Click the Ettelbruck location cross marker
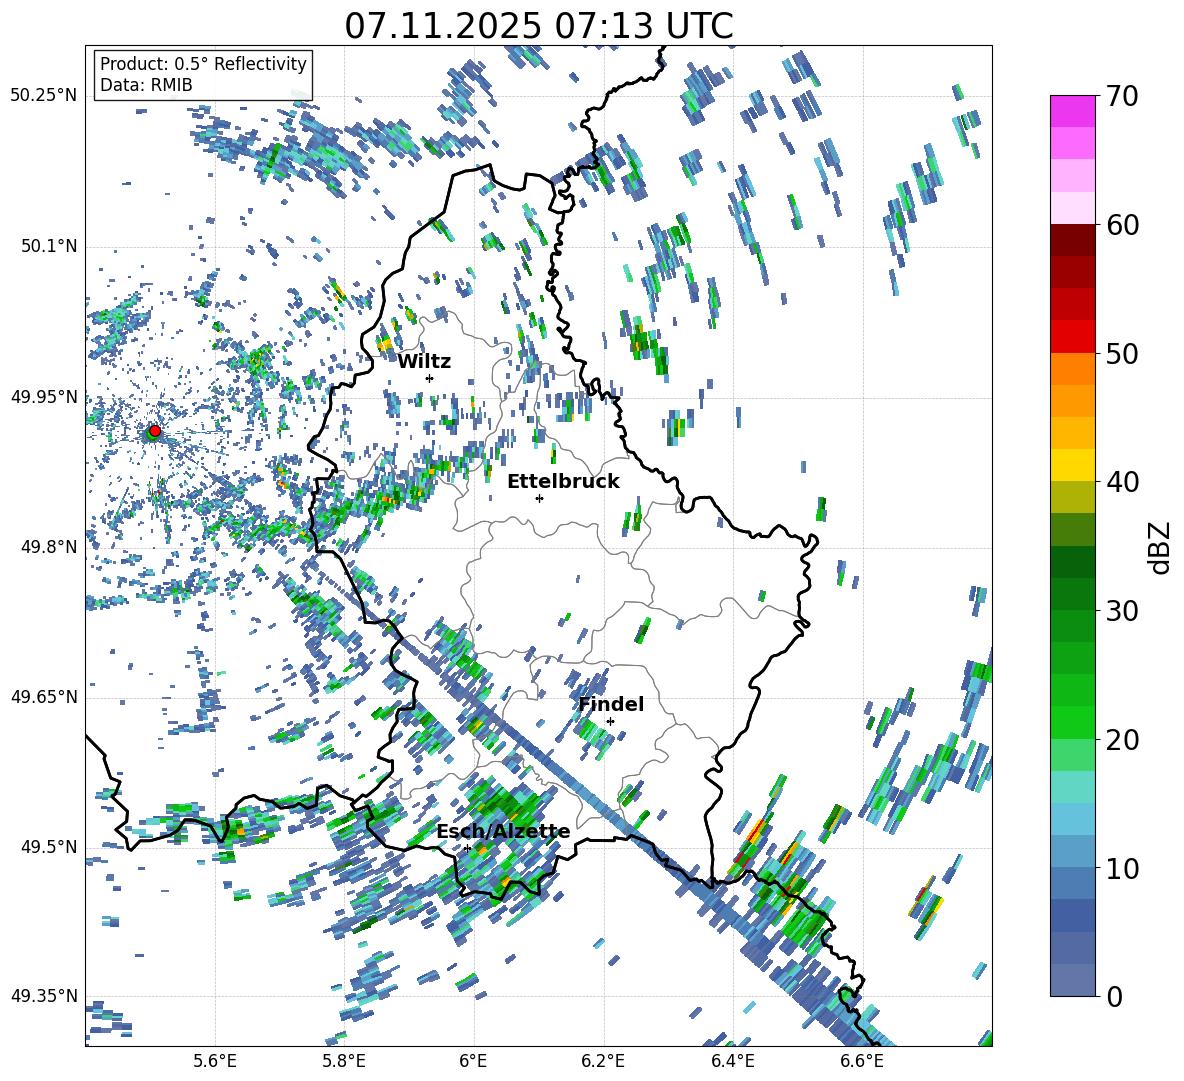The width and height of the screenshot is (1184, 1081). [x=539, y=498]
